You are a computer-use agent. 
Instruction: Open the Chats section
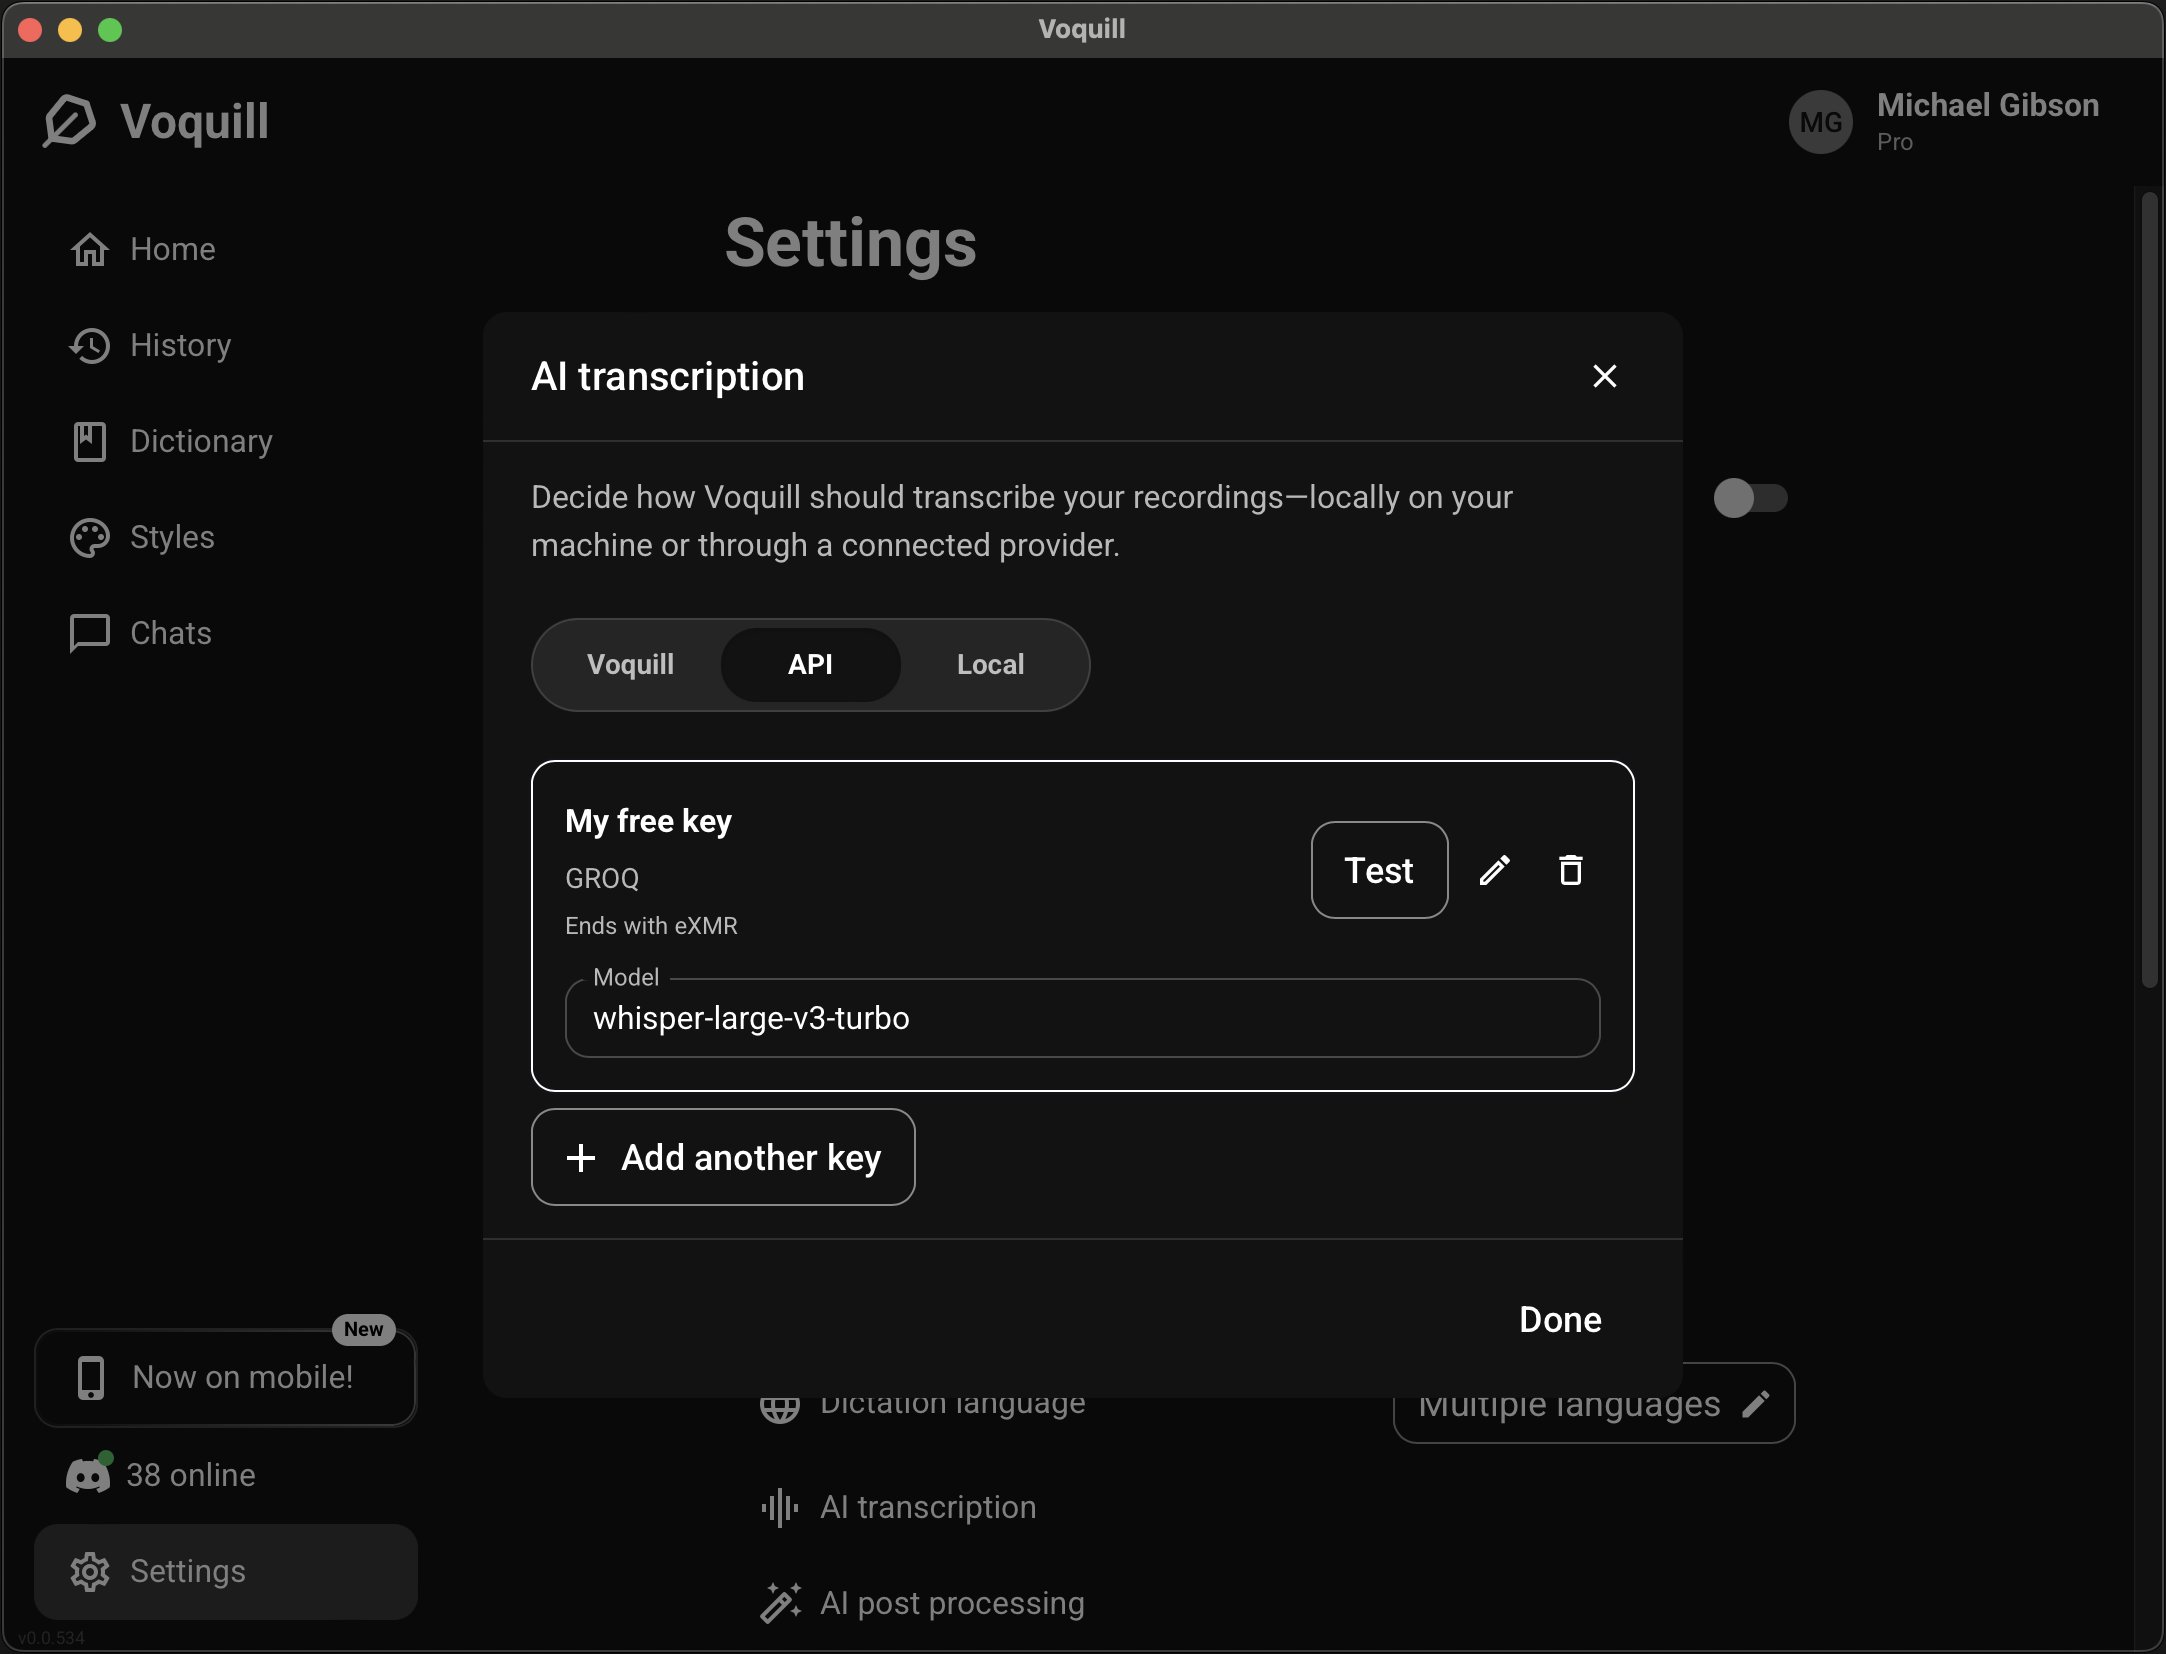[170, 633]
